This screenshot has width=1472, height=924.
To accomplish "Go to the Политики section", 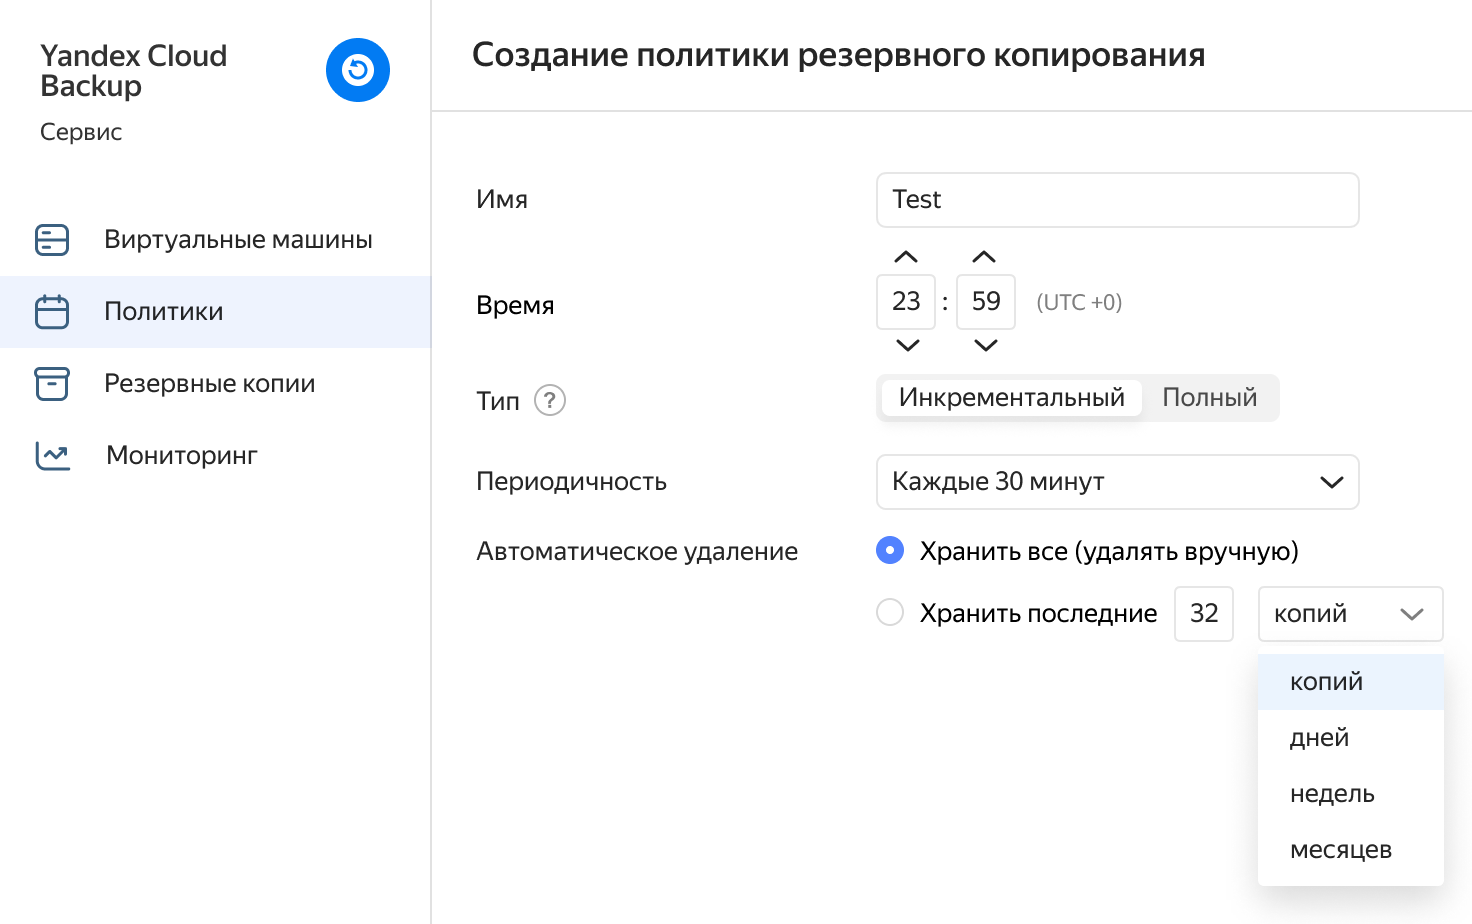I will coord(215,312).
